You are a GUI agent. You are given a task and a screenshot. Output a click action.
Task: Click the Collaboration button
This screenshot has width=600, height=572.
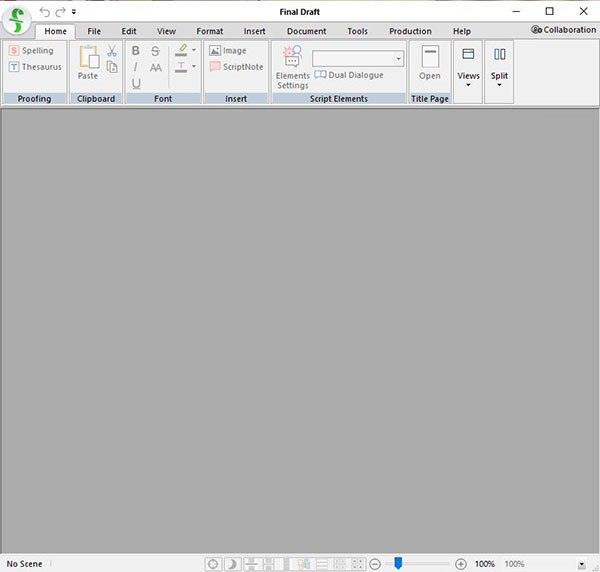(x=563, y=30)
